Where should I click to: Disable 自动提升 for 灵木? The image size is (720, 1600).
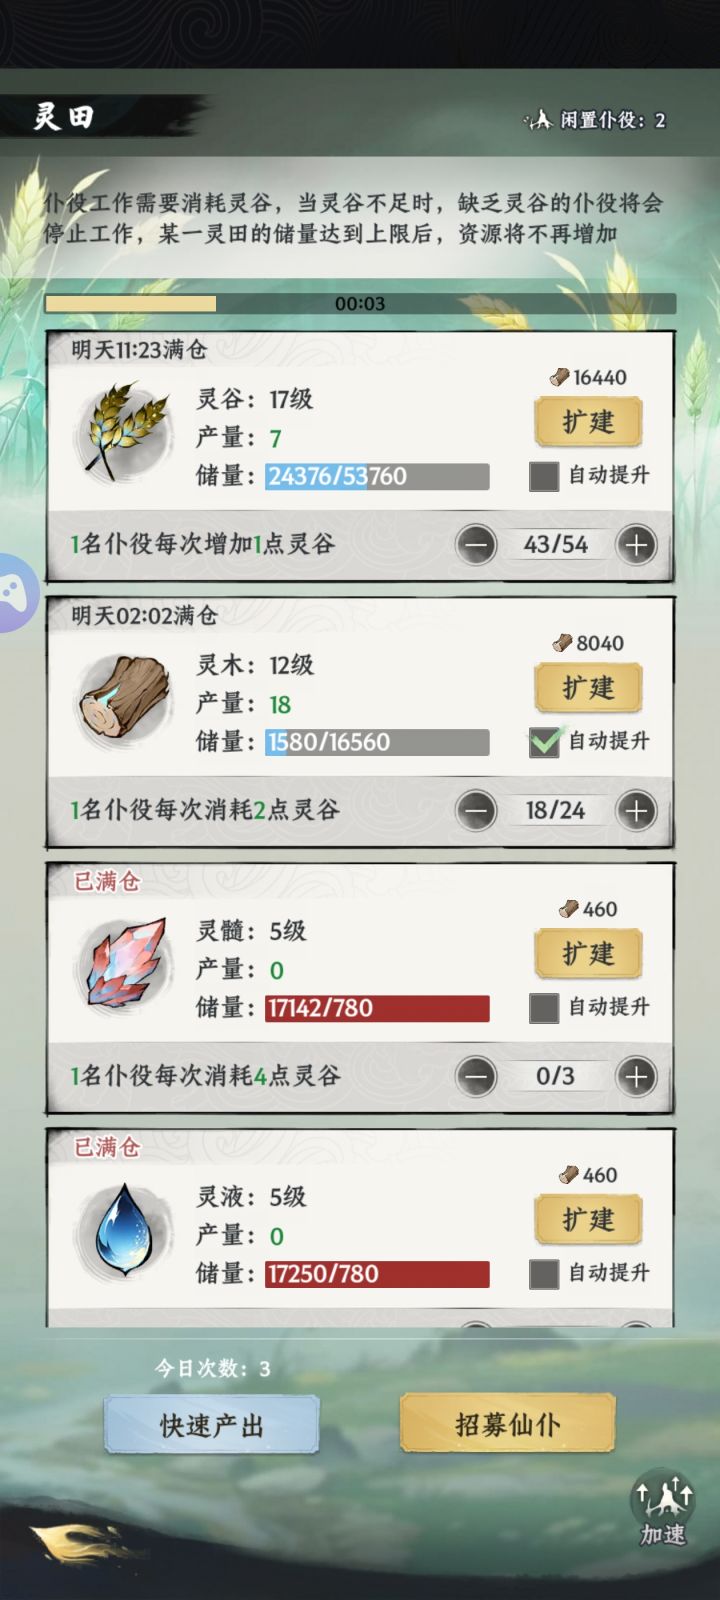544,742
